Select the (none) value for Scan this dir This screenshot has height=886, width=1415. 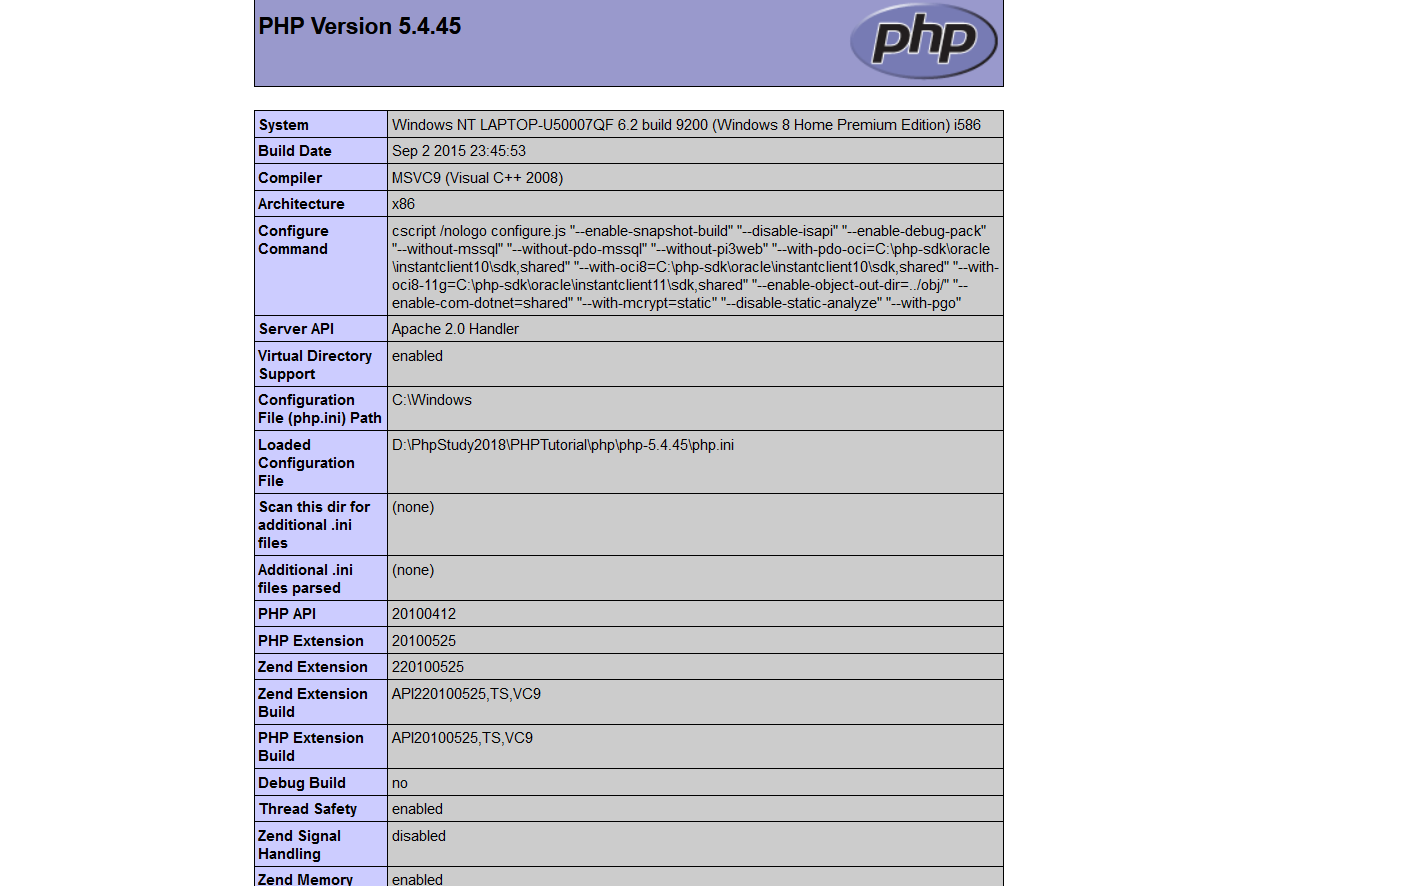pos(413,507)
